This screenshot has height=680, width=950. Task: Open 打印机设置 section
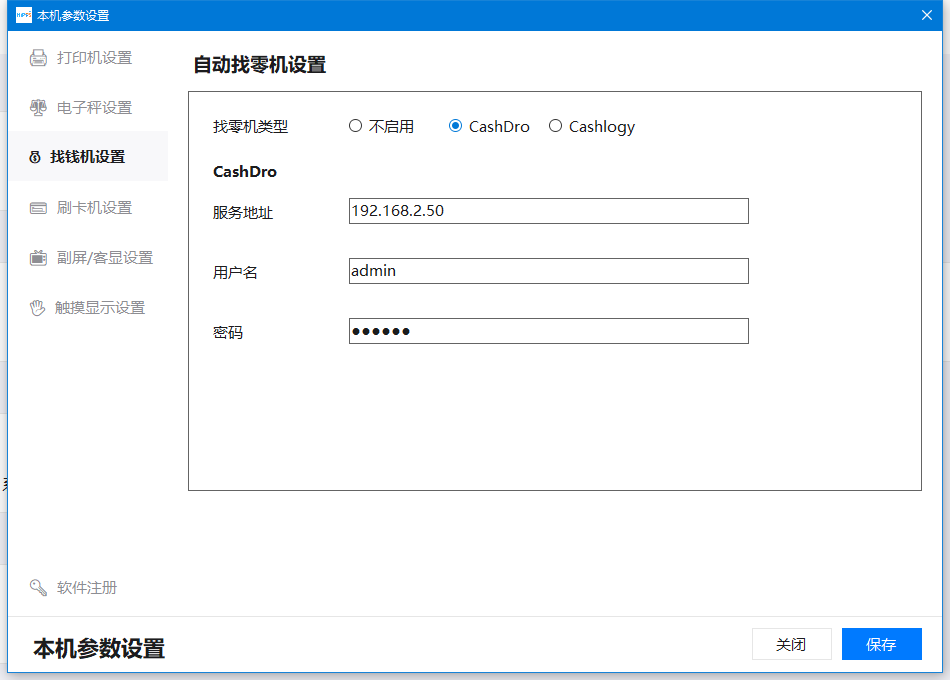pos(88,58)
